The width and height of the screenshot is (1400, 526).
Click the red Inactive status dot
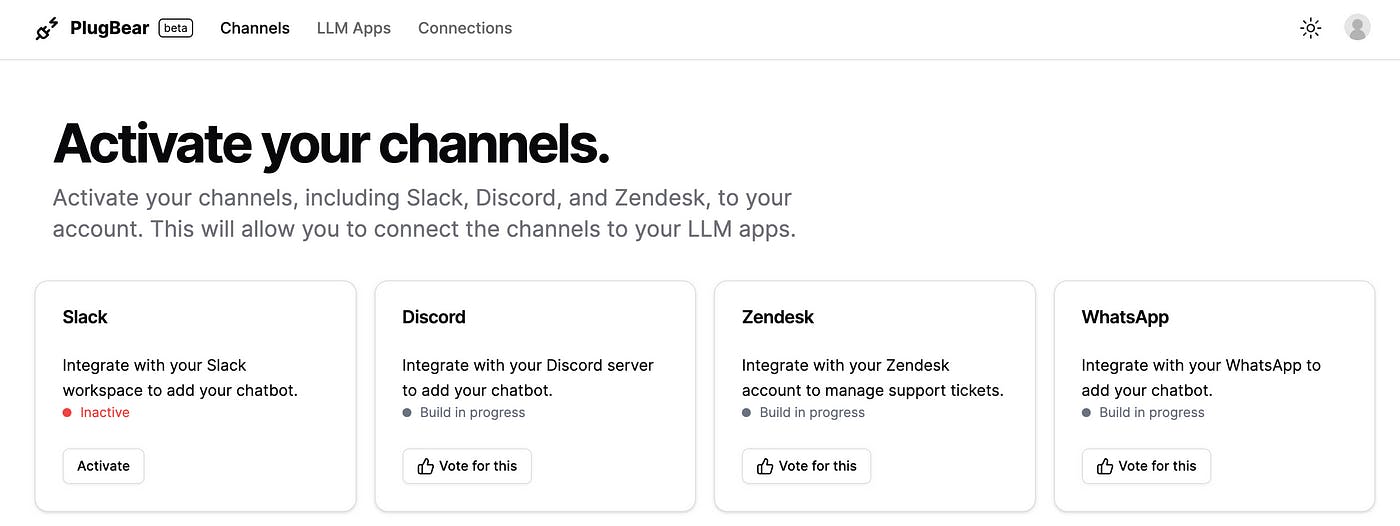(67, 412)
